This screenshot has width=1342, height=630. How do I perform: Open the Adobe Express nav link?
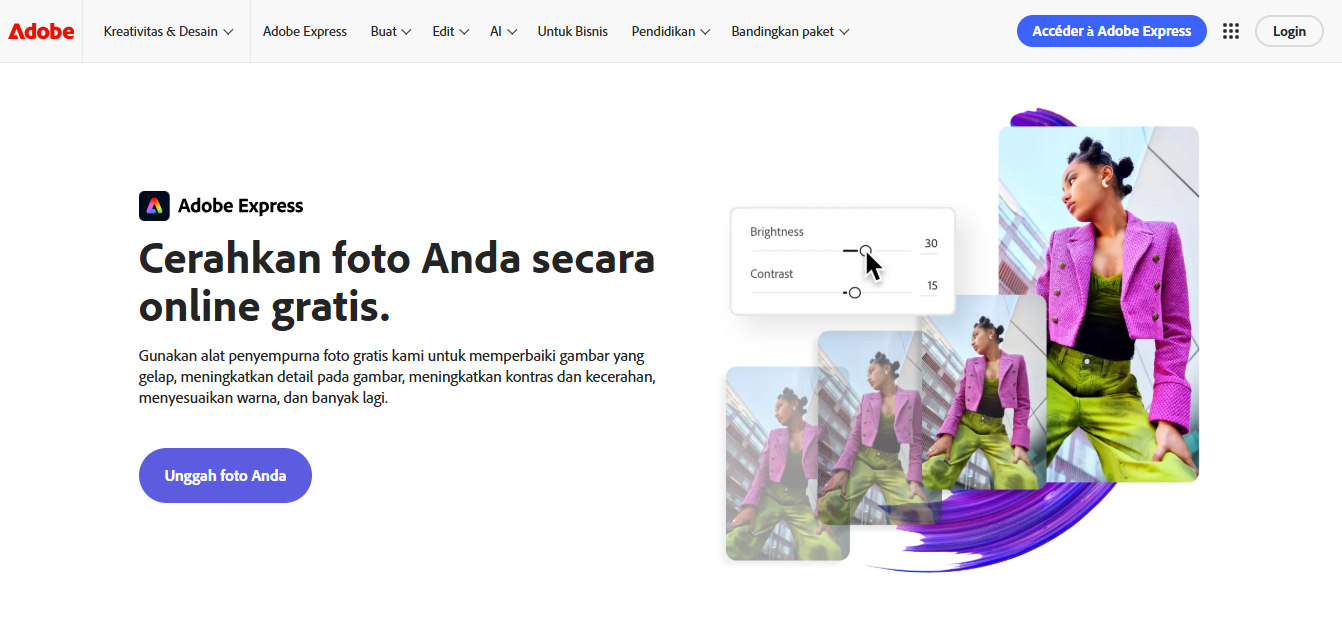[305, 31]
